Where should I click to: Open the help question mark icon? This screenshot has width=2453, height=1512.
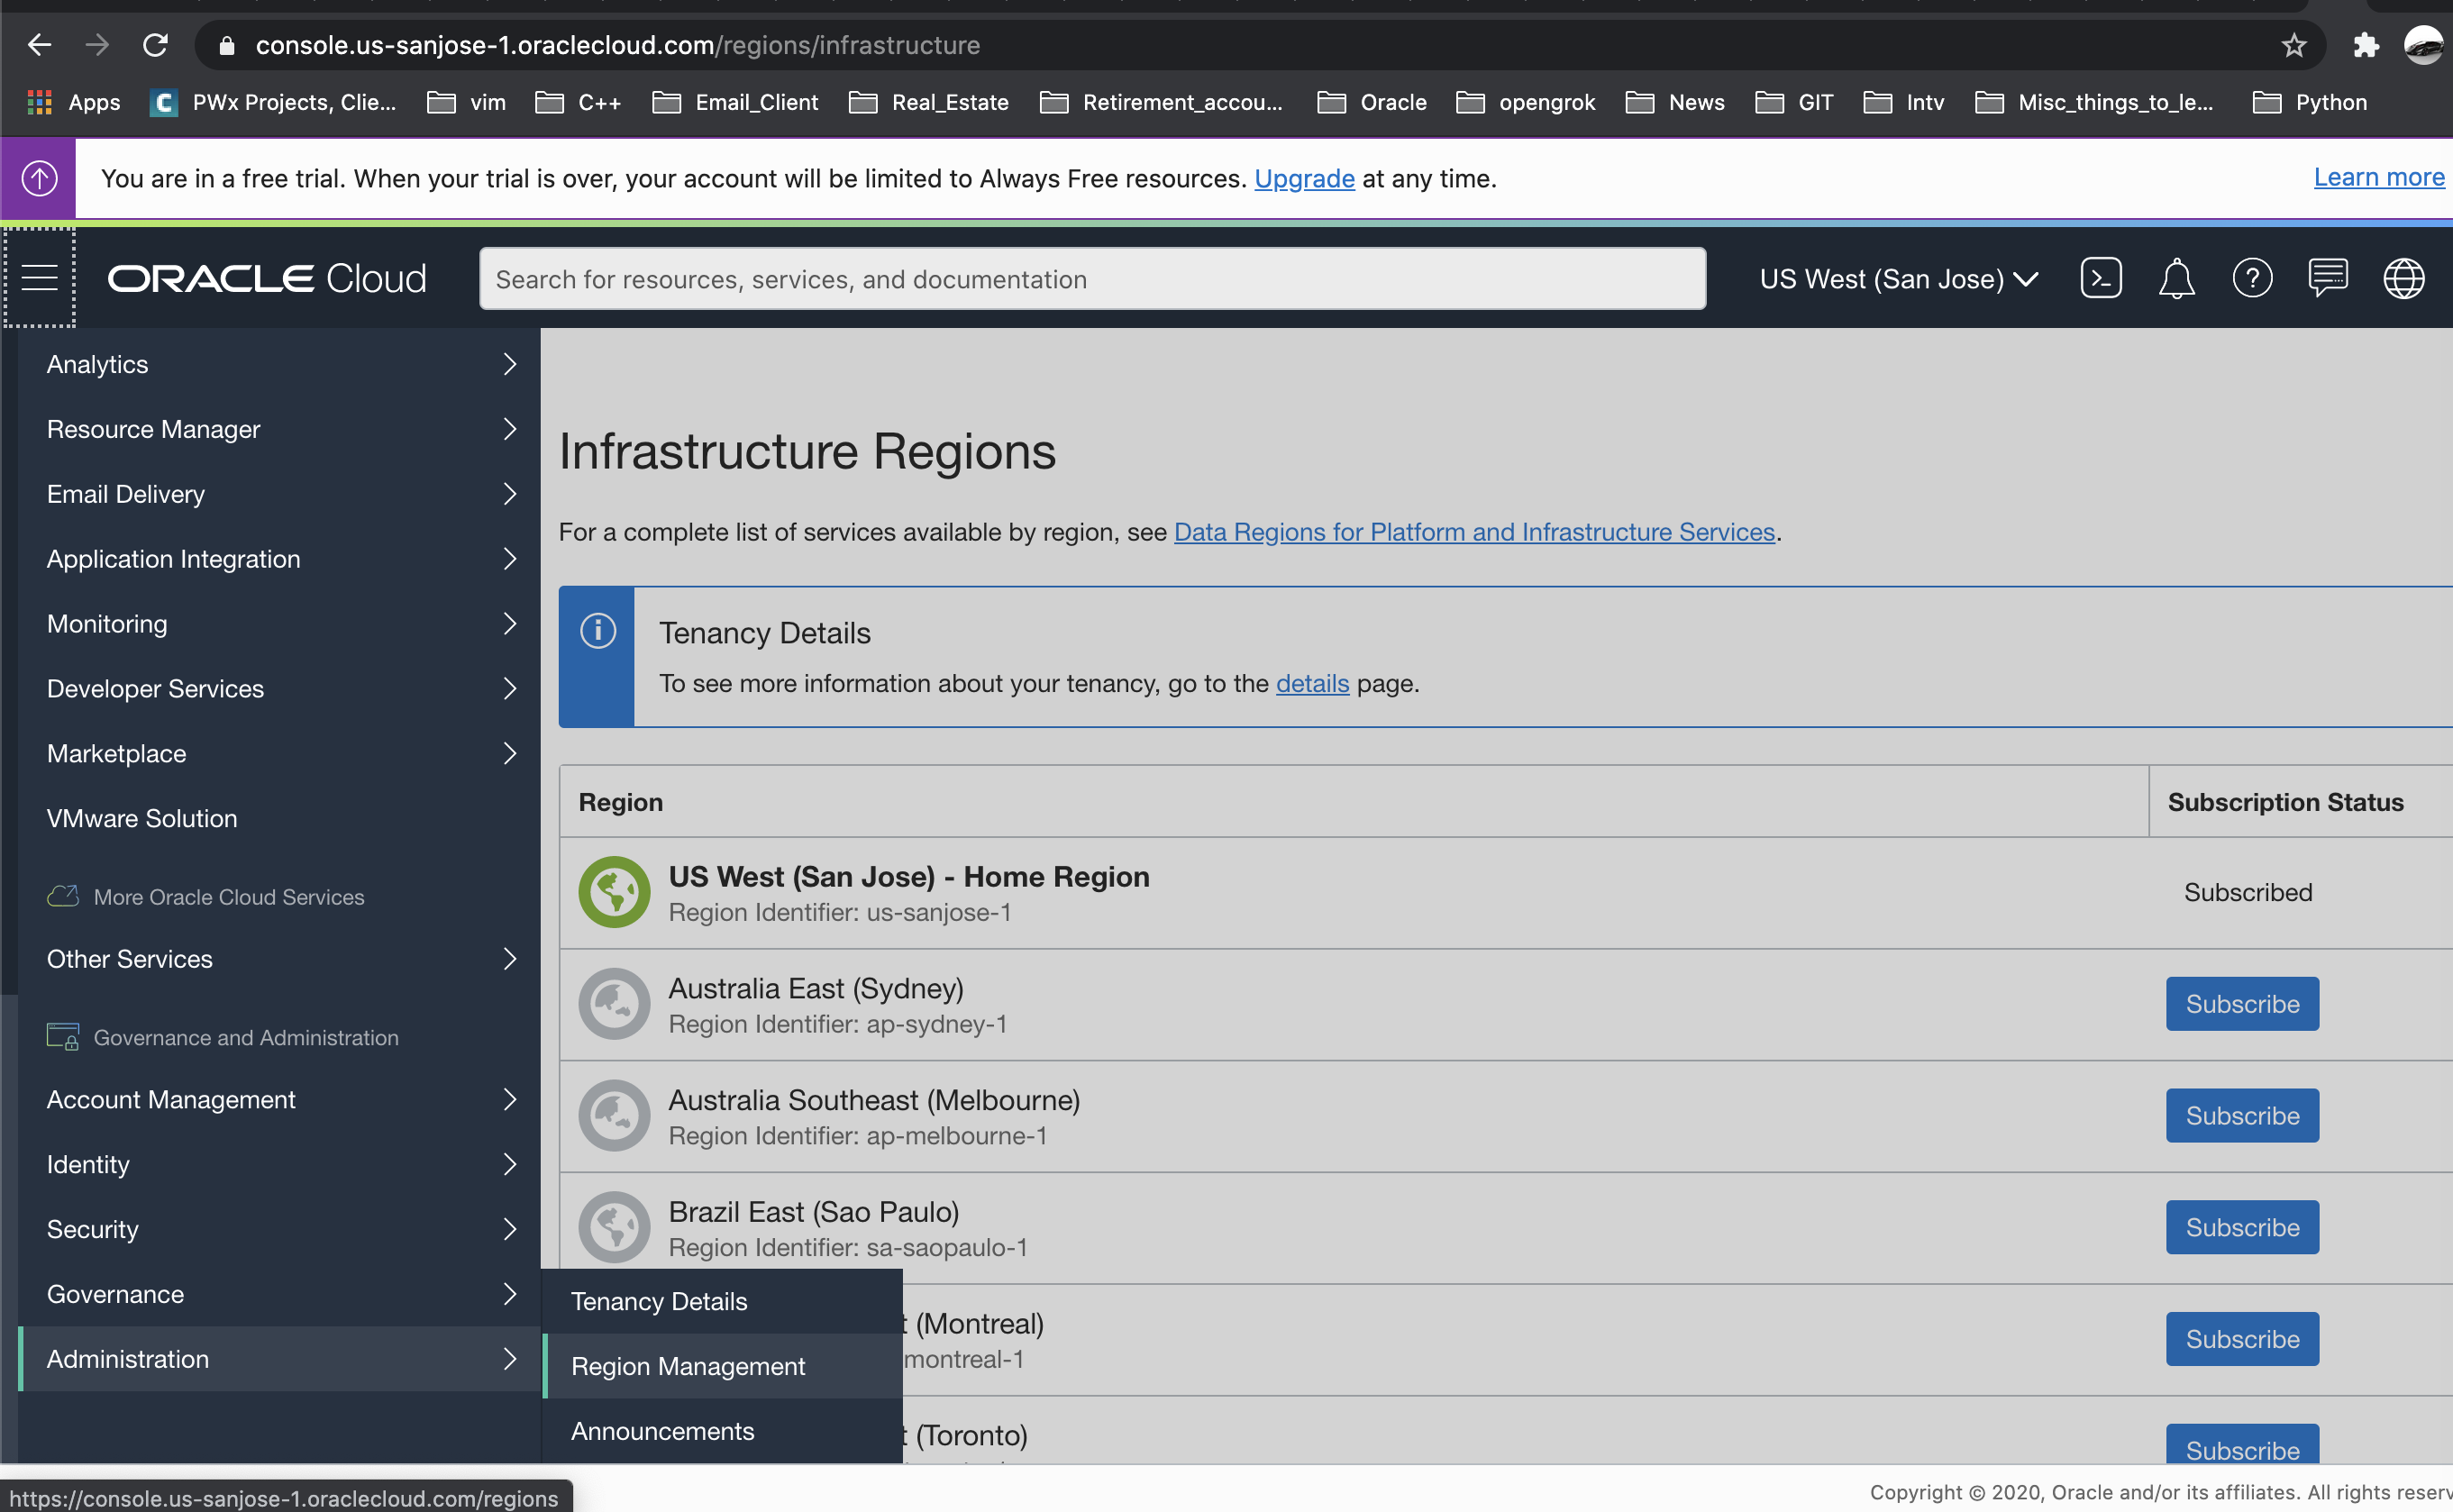[2252, 278]
